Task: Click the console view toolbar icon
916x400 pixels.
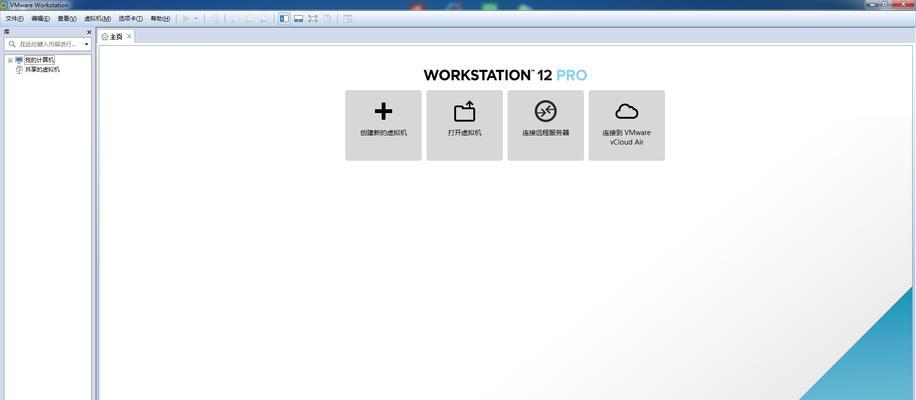Action: tap(348, 19)
